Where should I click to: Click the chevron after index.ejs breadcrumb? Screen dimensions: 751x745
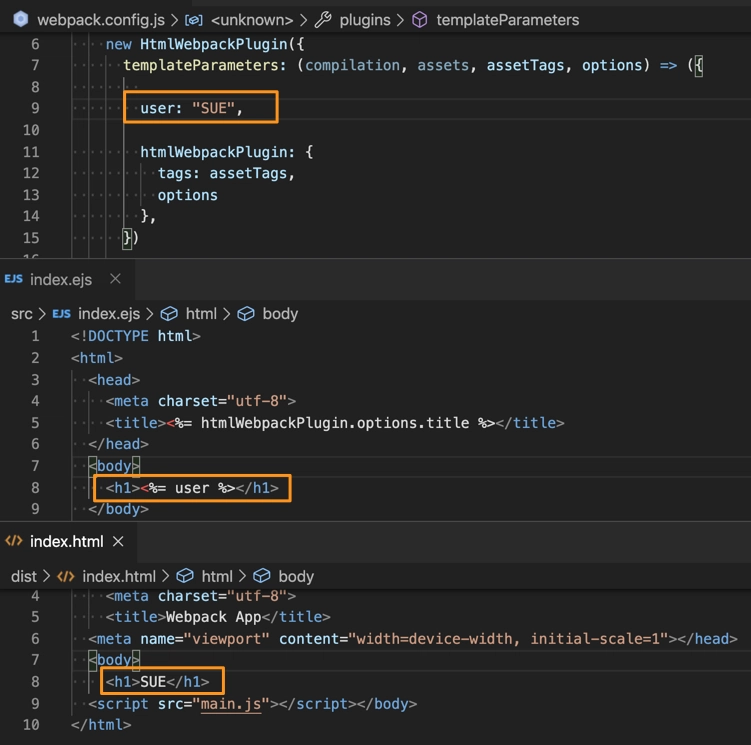[150, 314]
